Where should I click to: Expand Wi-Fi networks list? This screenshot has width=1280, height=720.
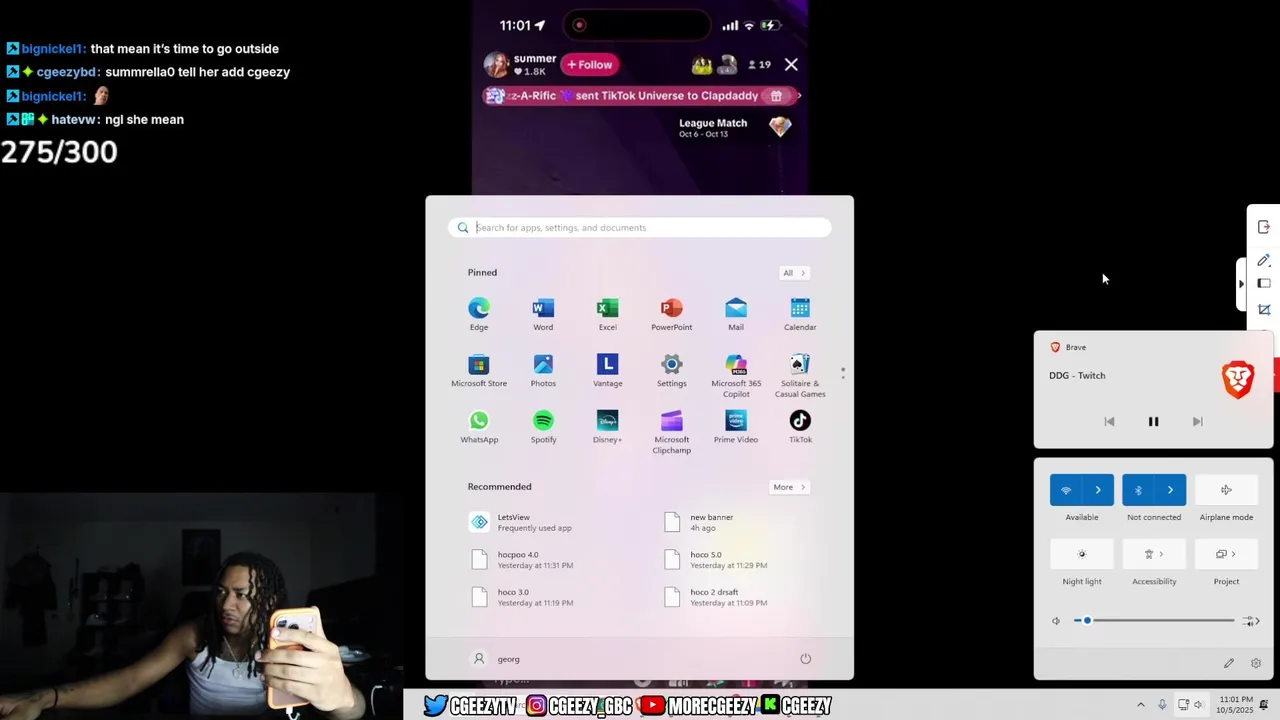point(1098,490)
